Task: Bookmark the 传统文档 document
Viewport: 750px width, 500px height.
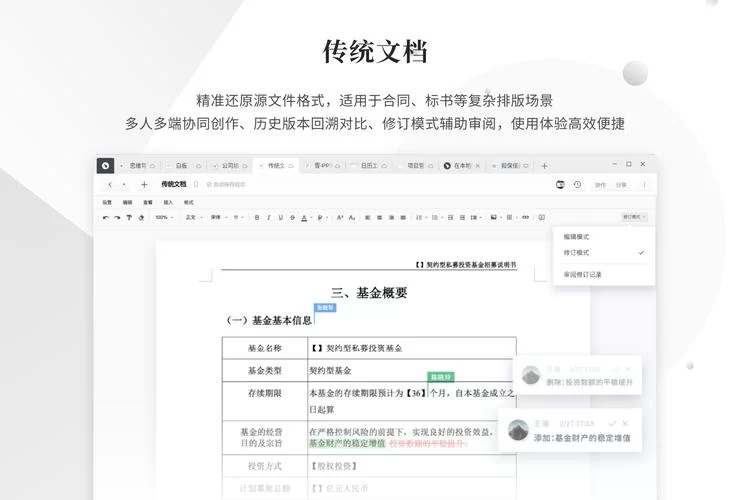Action: [x=196, y=185]
